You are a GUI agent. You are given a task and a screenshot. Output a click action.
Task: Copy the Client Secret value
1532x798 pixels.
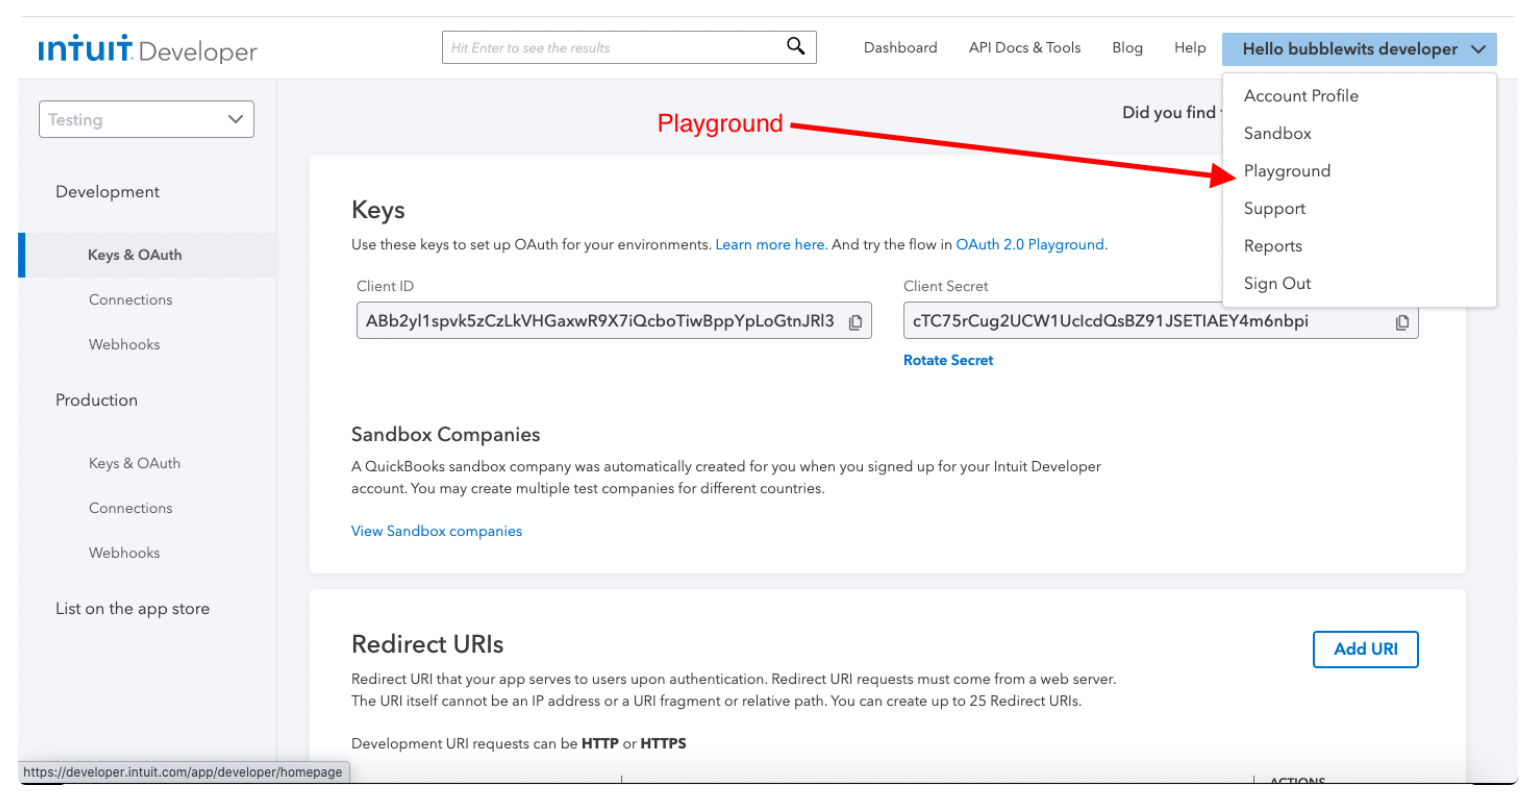[1402, 322]
